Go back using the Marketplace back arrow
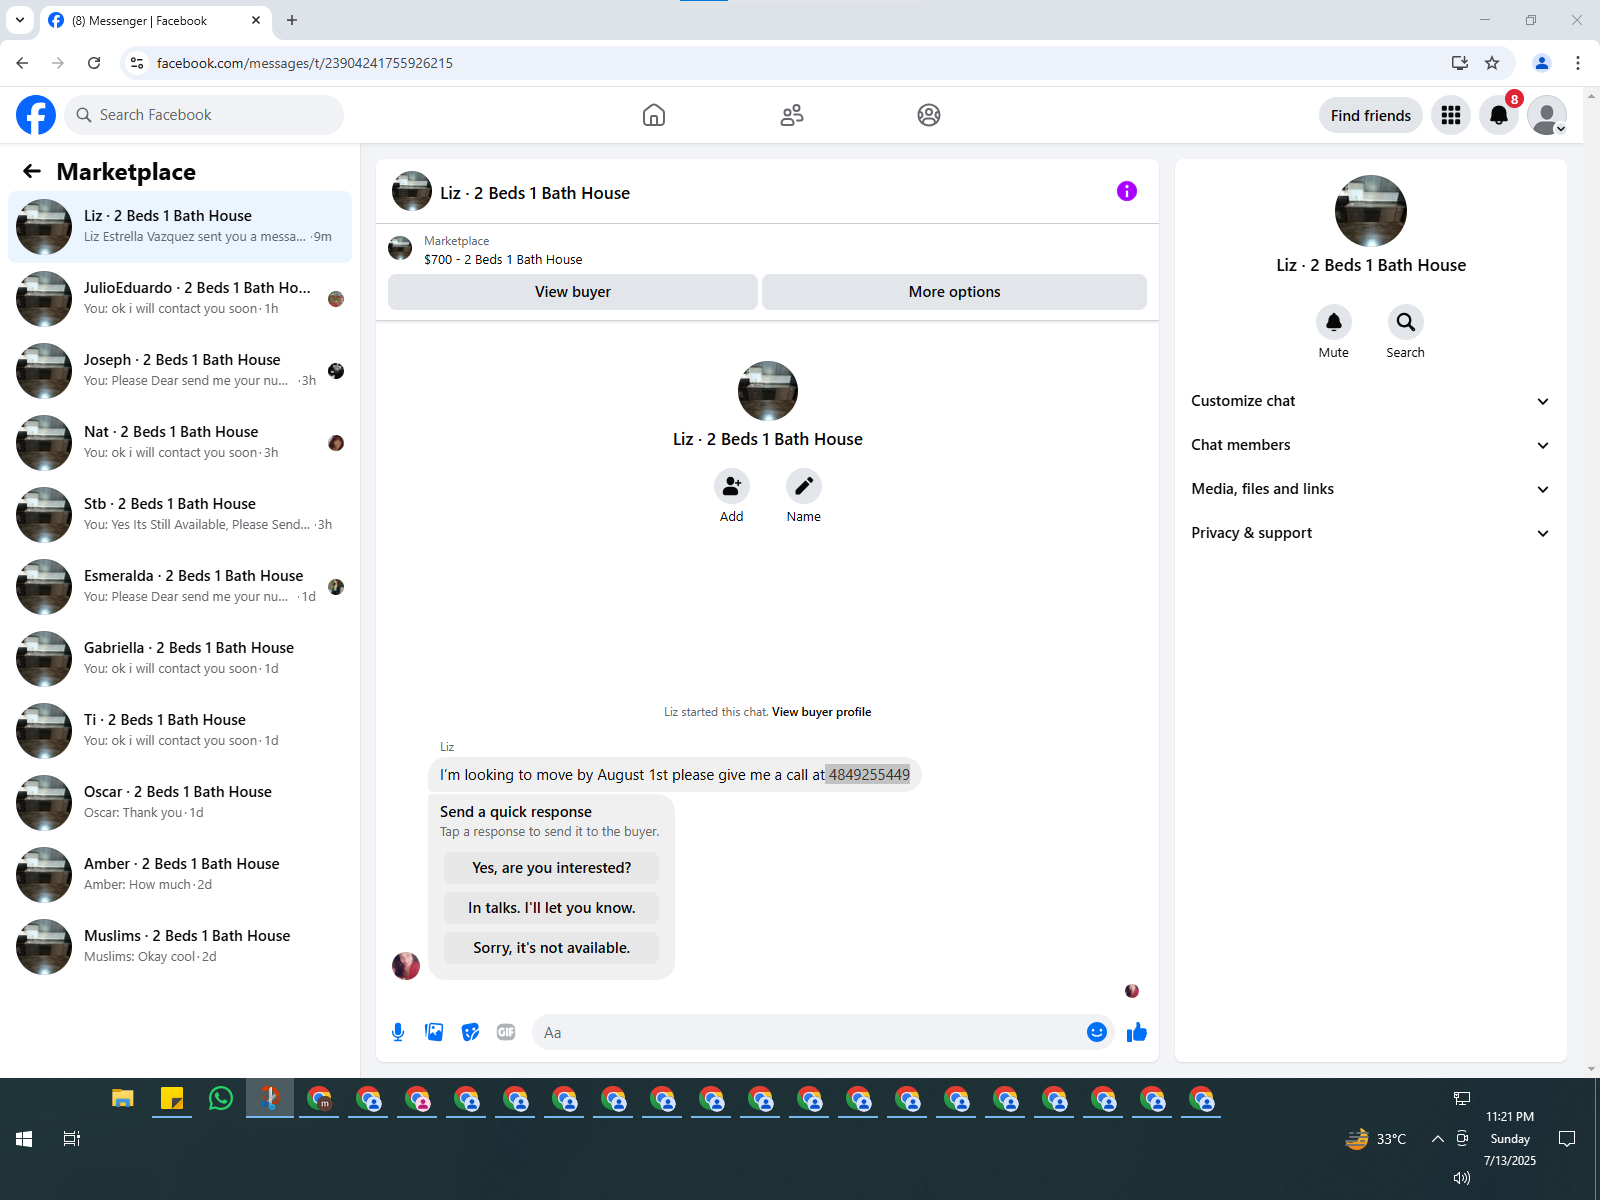 [x=32, y=171]
